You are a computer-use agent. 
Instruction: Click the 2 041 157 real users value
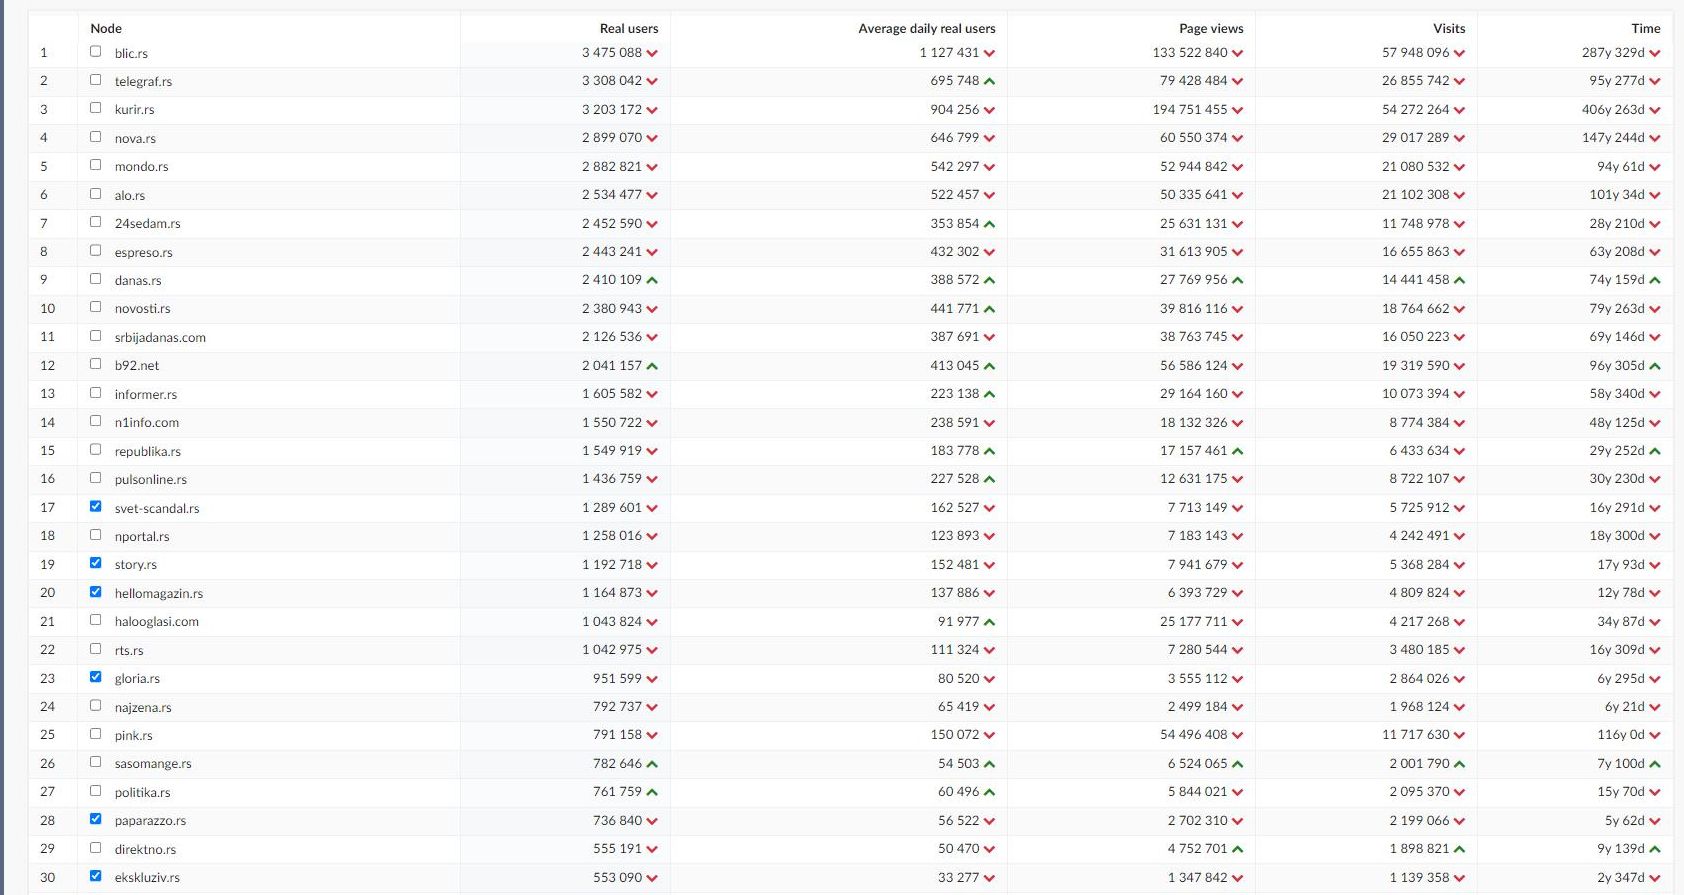[612, 365]
